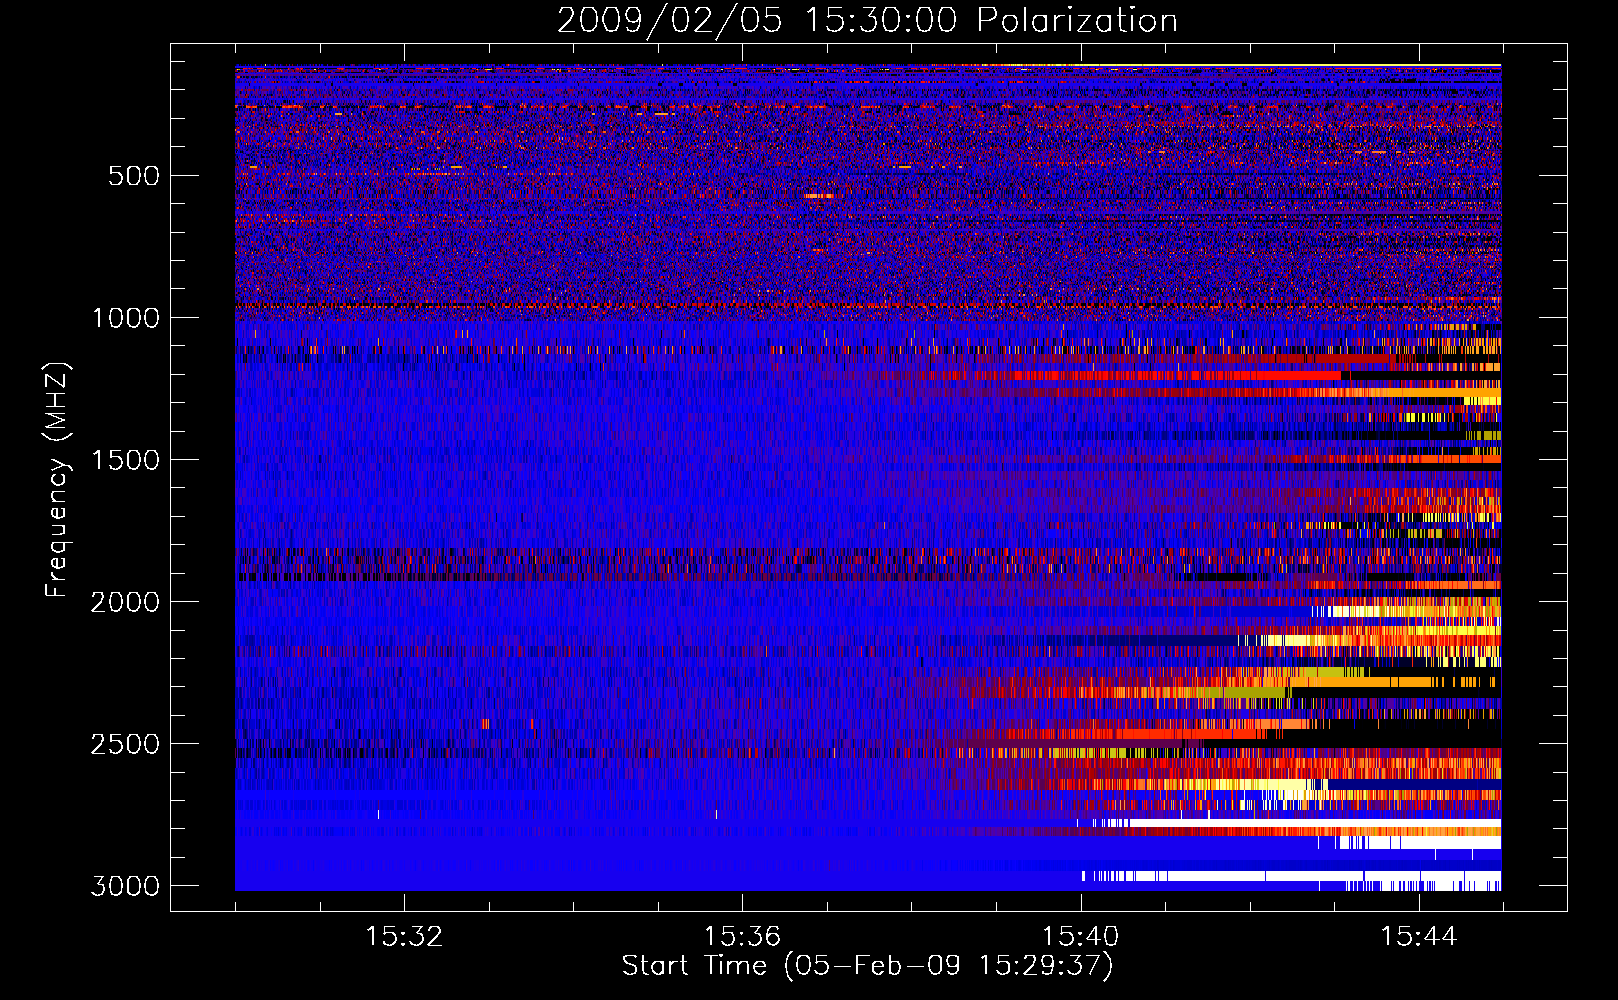Click the "15:32" time tick label
This screenshot has height=1000, width=1618.
404,936
